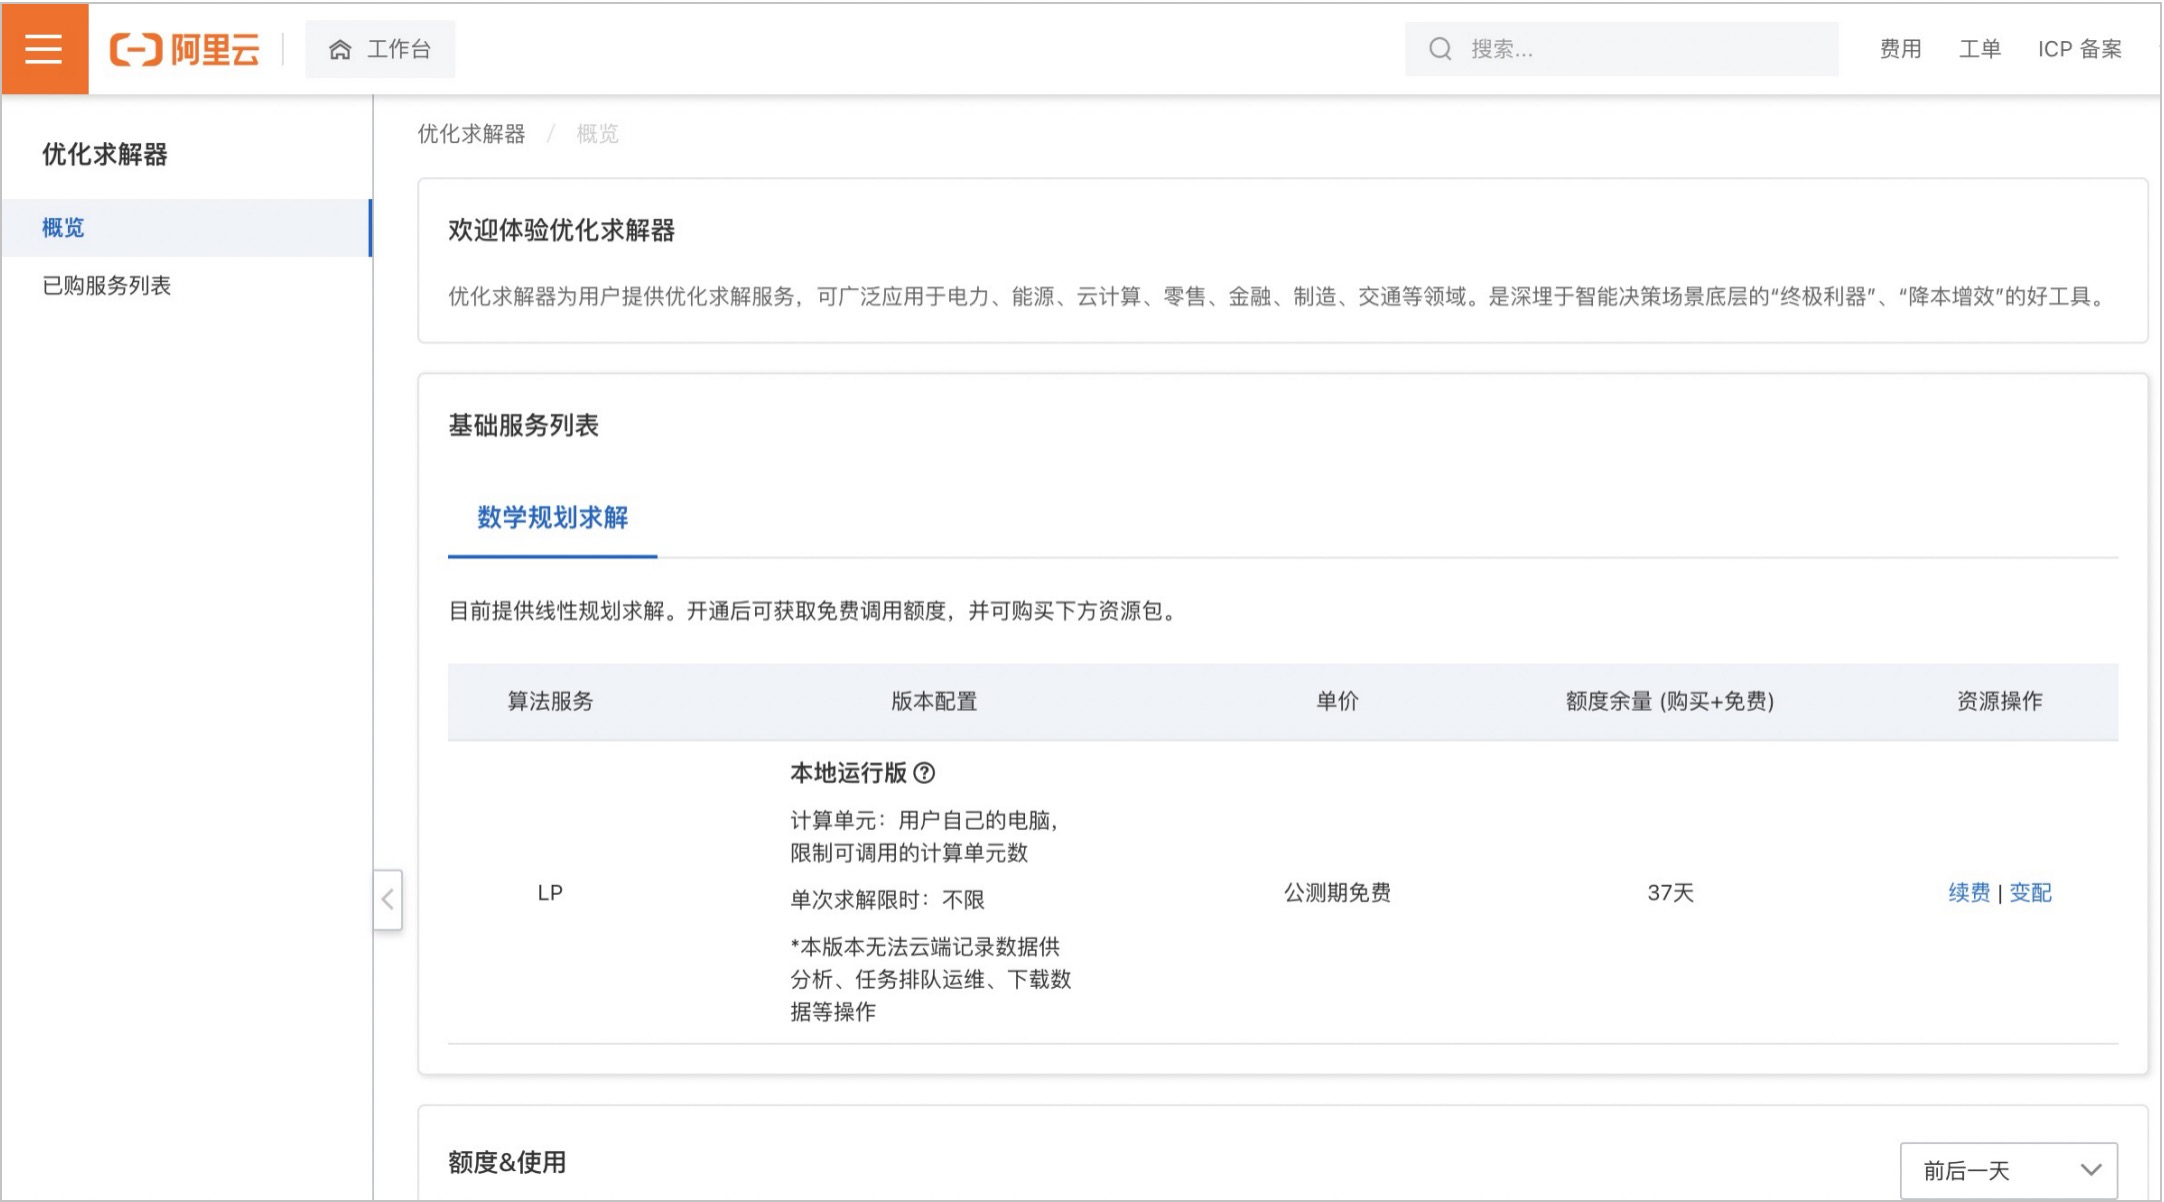2164x1202 pixels.
Task: Collapse the sidebar with the arrow handle
Action: click(x=388, y=900)
